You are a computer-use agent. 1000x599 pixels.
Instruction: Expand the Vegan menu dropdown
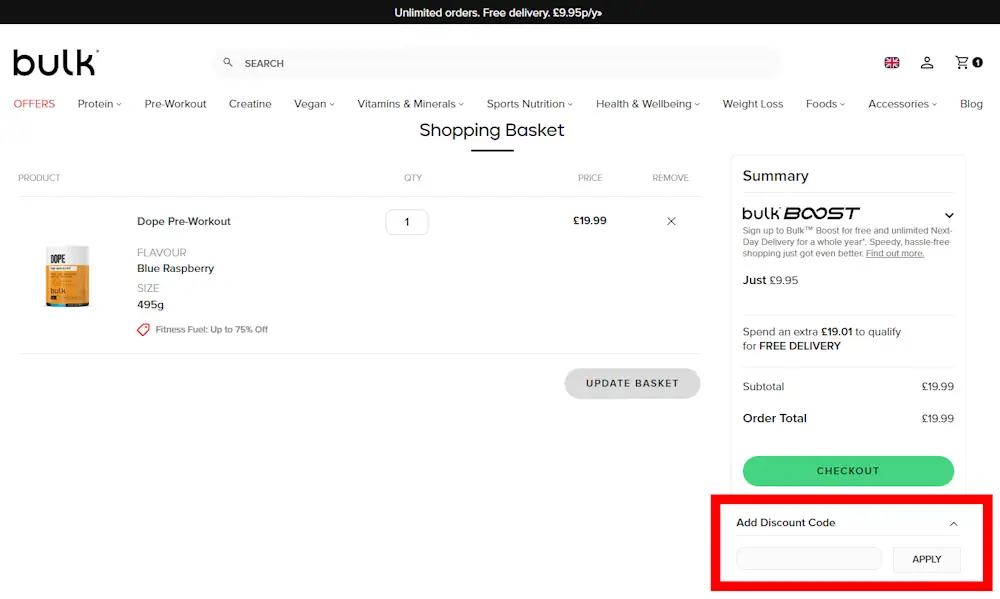(x=314, y=104)
